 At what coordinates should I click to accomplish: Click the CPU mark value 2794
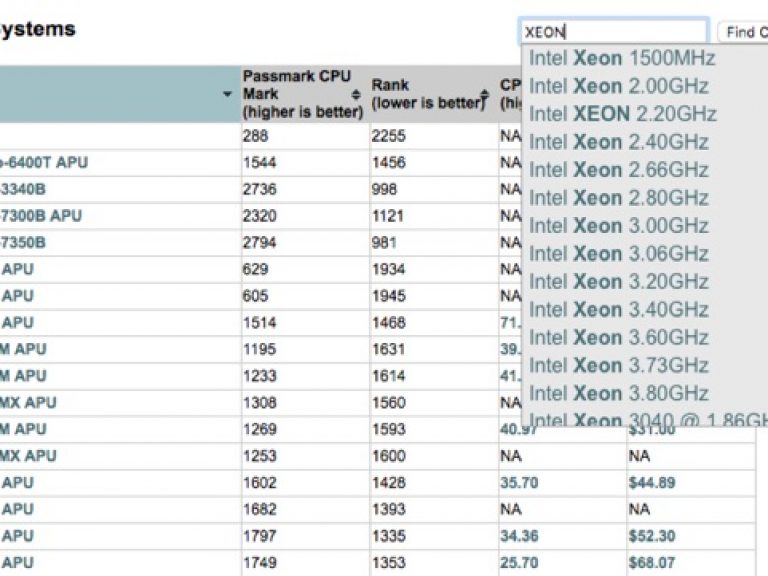(x=260, y=242)
